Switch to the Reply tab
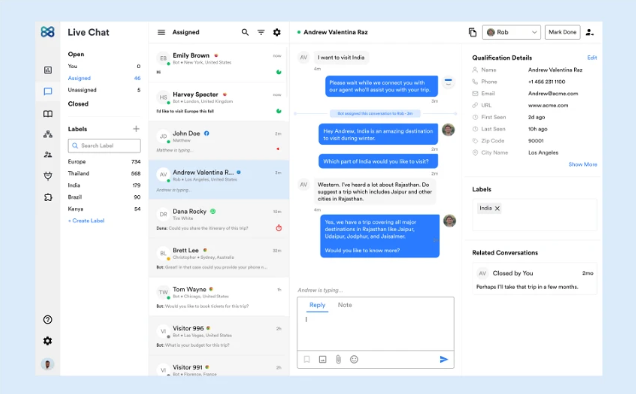 (317, 305)
